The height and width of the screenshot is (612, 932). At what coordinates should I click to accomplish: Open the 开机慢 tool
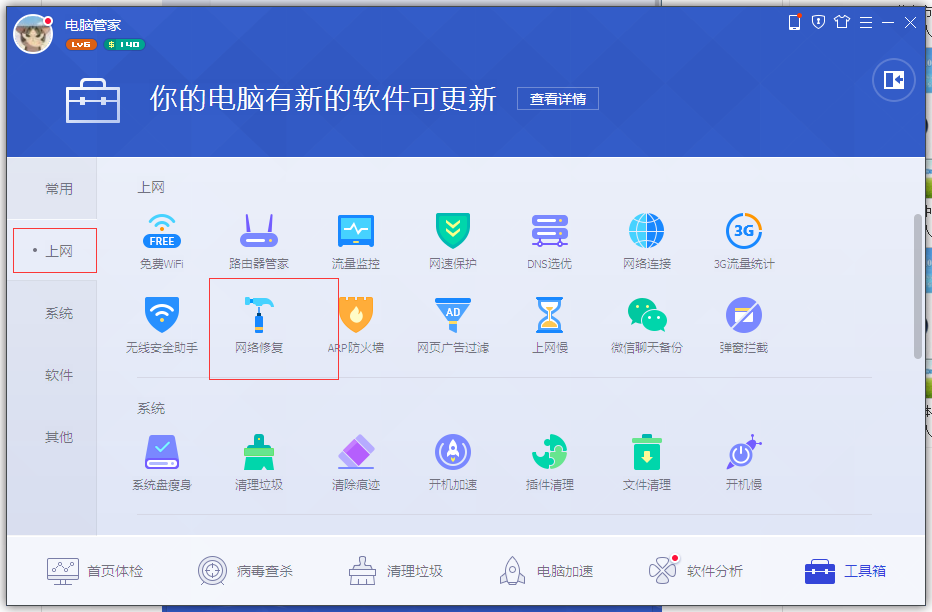(744, 463)
